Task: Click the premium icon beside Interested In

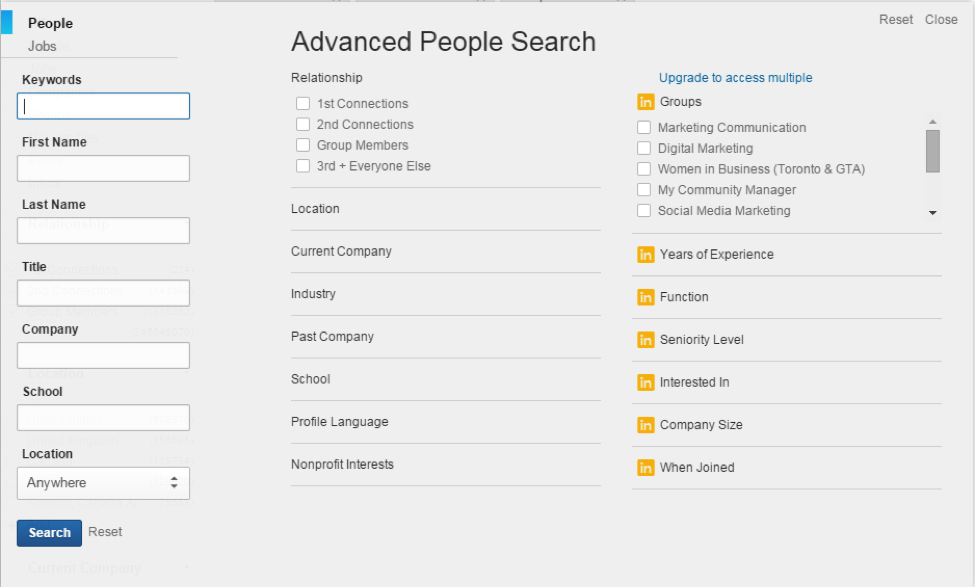Action: 645,382
